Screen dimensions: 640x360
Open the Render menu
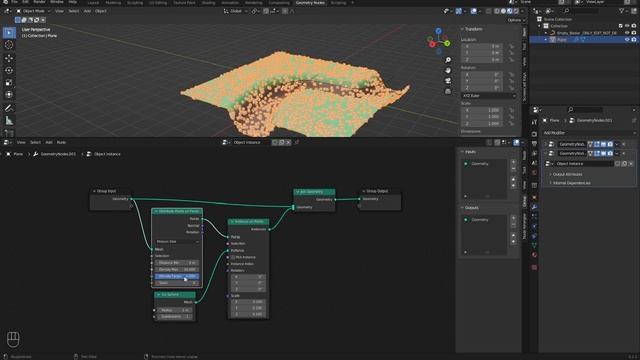tap(39, 2)
